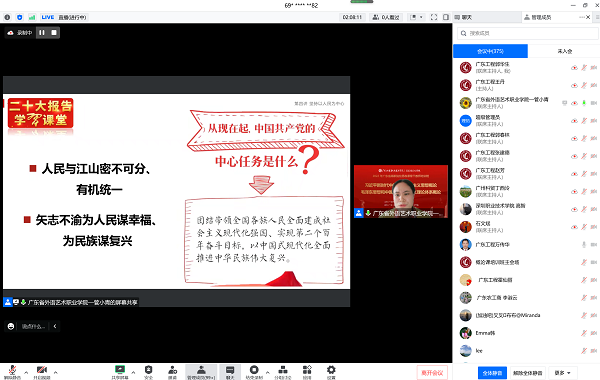Open the Chat icon in bottom toolbar
The width and height of the screenshot is (600, 380).
coord(230,372)
